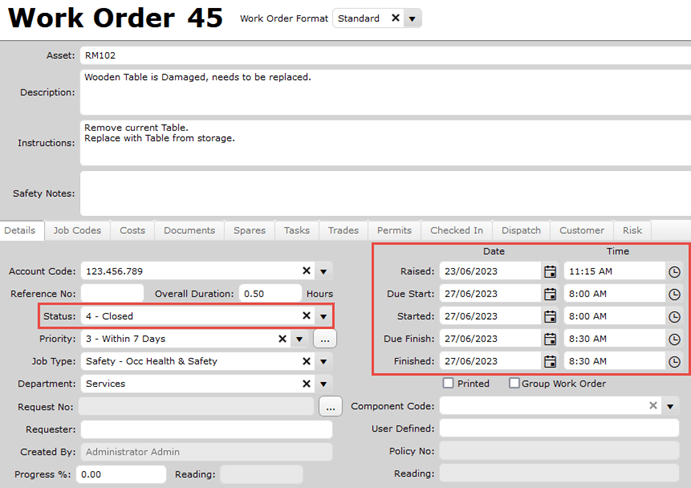Click the Raised time field 11:15 AM
The height and width of the screenshot is (488, 691).
[614, 272]
